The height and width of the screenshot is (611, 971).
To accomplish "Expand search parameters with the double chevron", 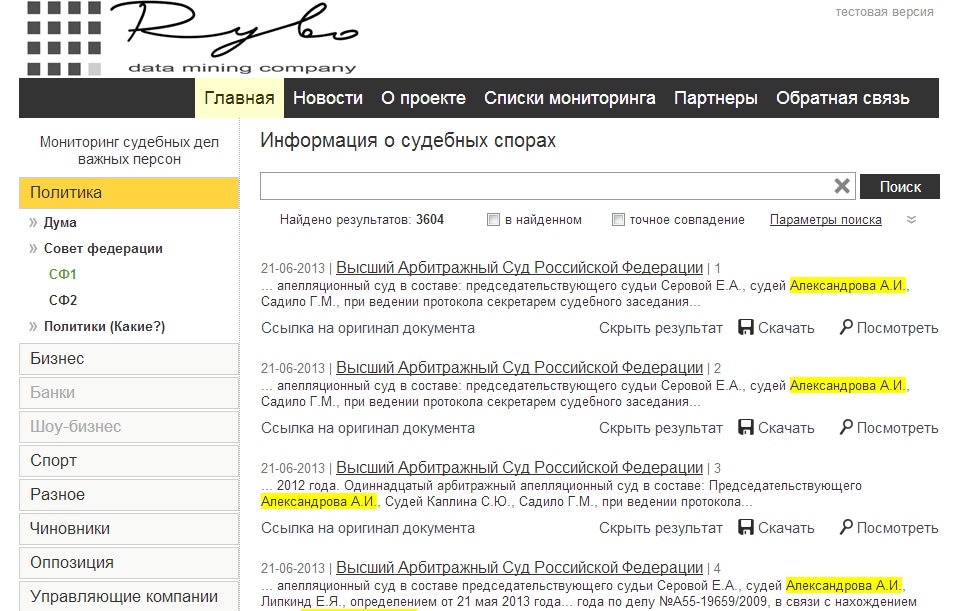I will [x=911, y=220].
